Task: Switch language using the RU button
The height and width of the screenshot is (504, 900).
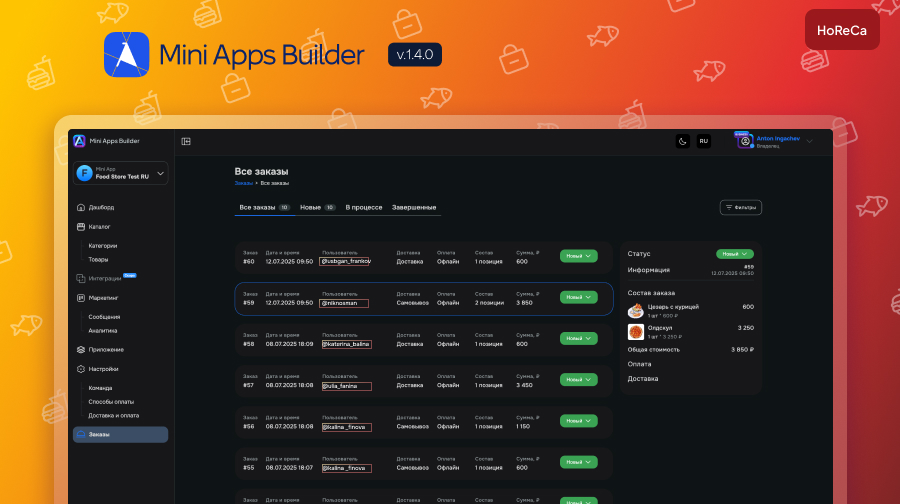Action: click(x=704, y=141)
